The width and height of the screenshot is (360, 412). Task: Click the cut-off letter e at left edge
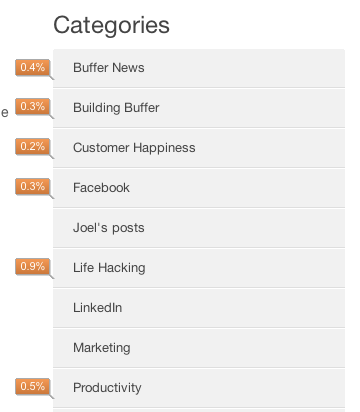(x=4, y=113)
